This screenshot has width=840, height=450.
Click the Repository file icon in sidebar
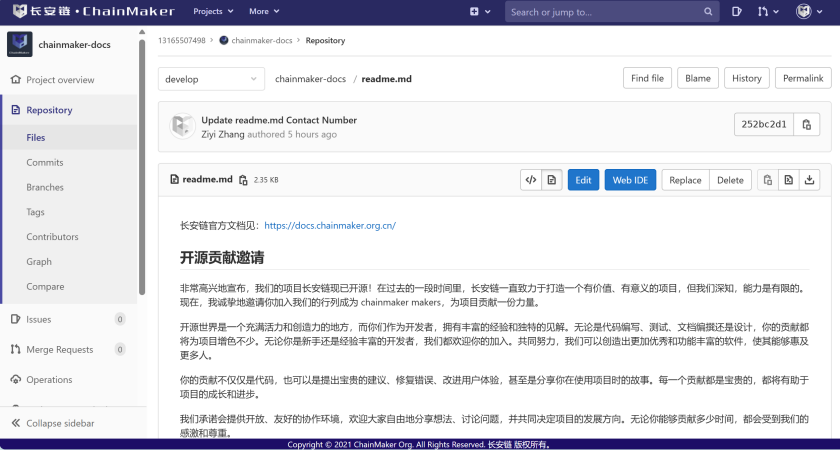(16, 110)
